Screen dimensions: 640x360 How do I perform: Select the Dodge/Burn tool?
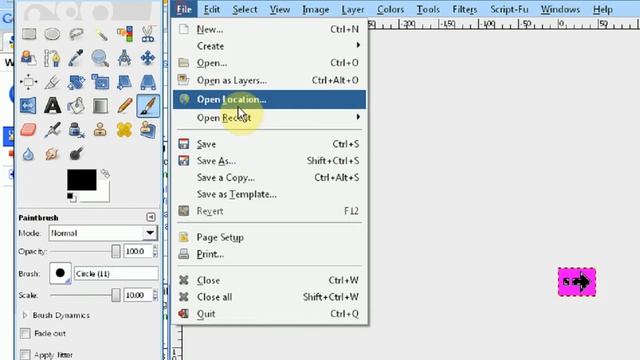(76, 154)
